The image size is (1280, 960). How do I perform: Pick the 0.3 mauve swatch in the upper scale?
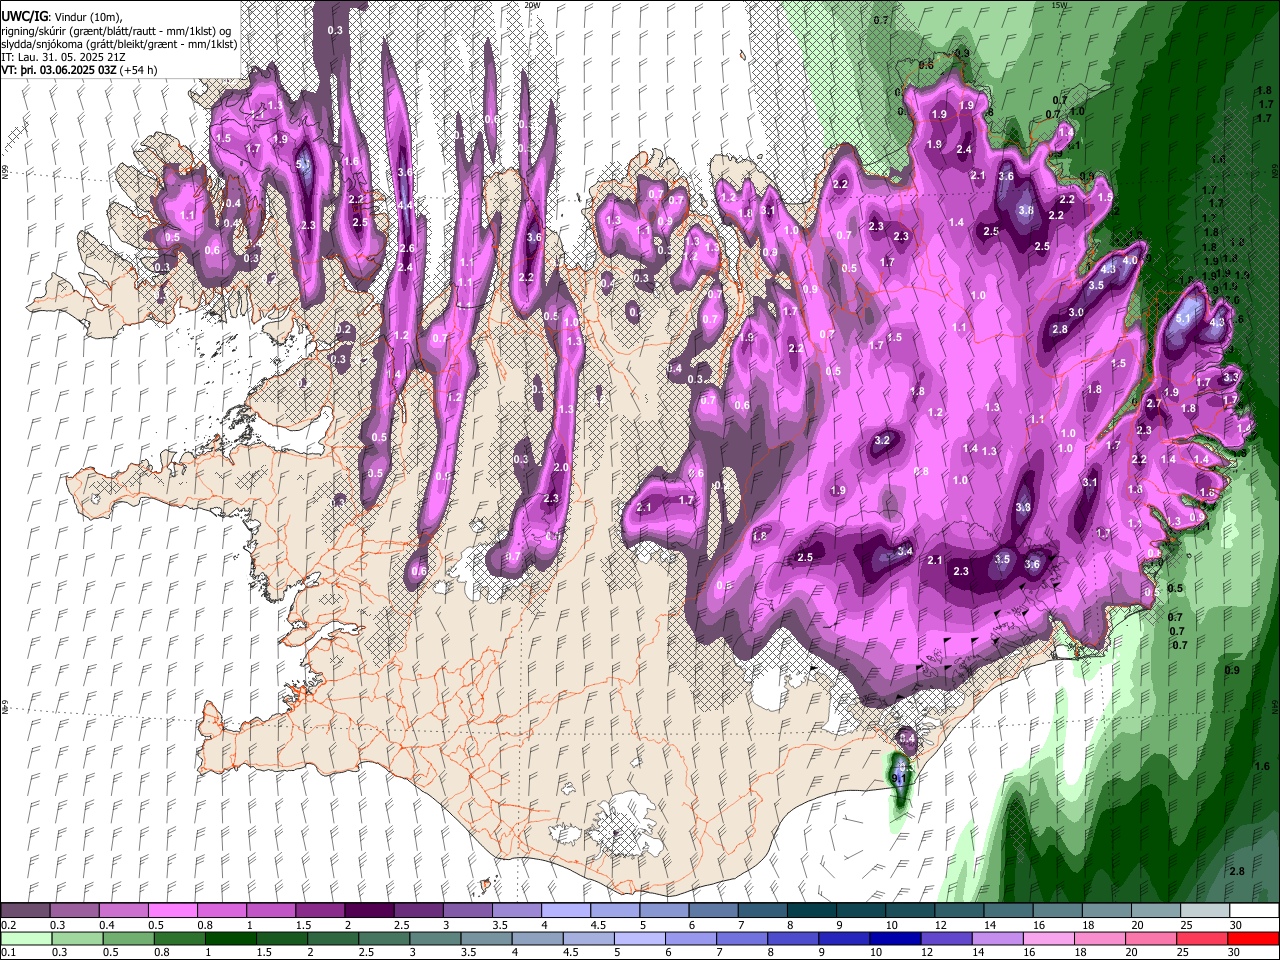(x=74, y=911)
